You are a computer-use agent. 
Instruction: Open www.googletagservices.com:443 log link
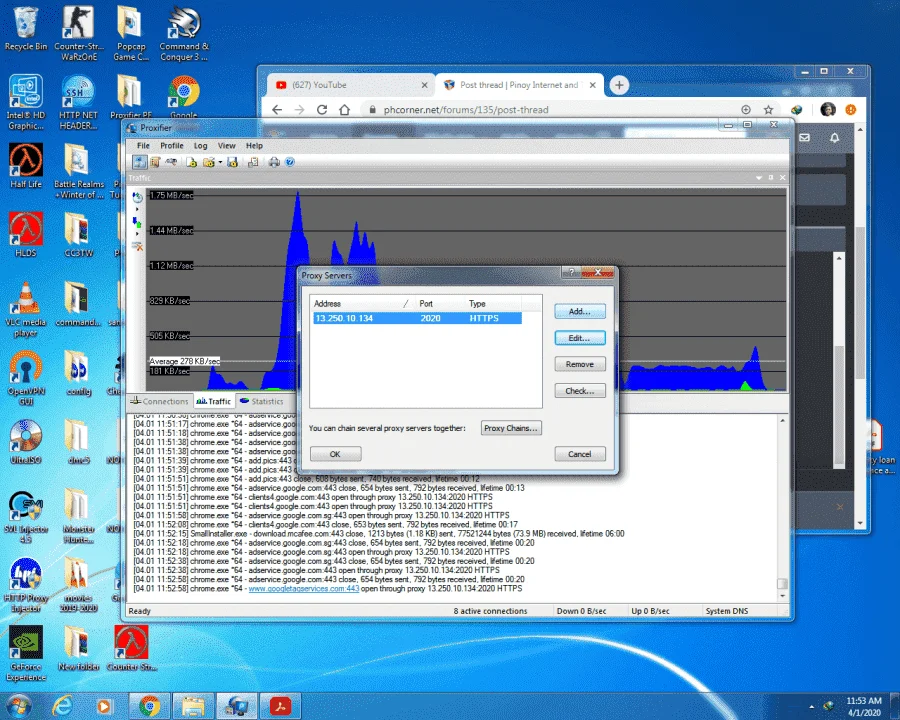304,589
